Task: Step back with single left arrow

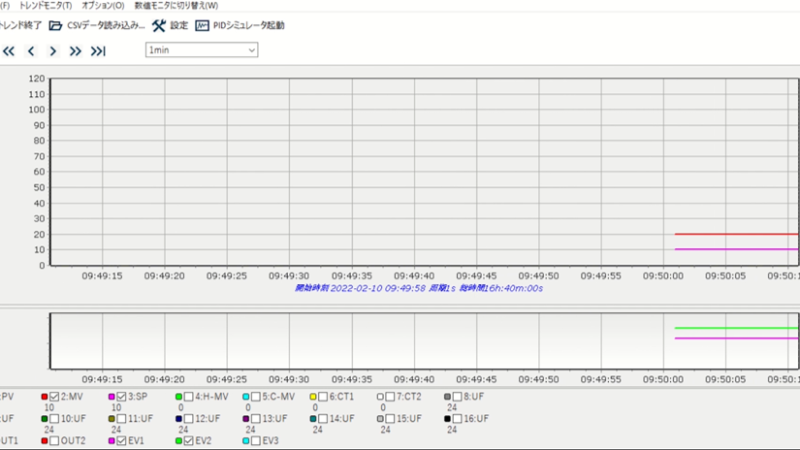Action: pyautogui.click(x=31, y=51)
